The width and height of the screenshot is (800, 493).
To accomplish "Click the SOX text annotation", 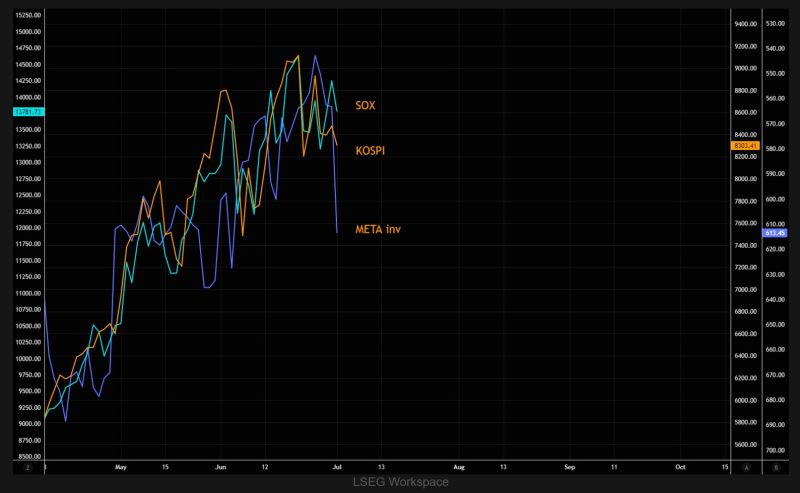I will tap(365, 106).
